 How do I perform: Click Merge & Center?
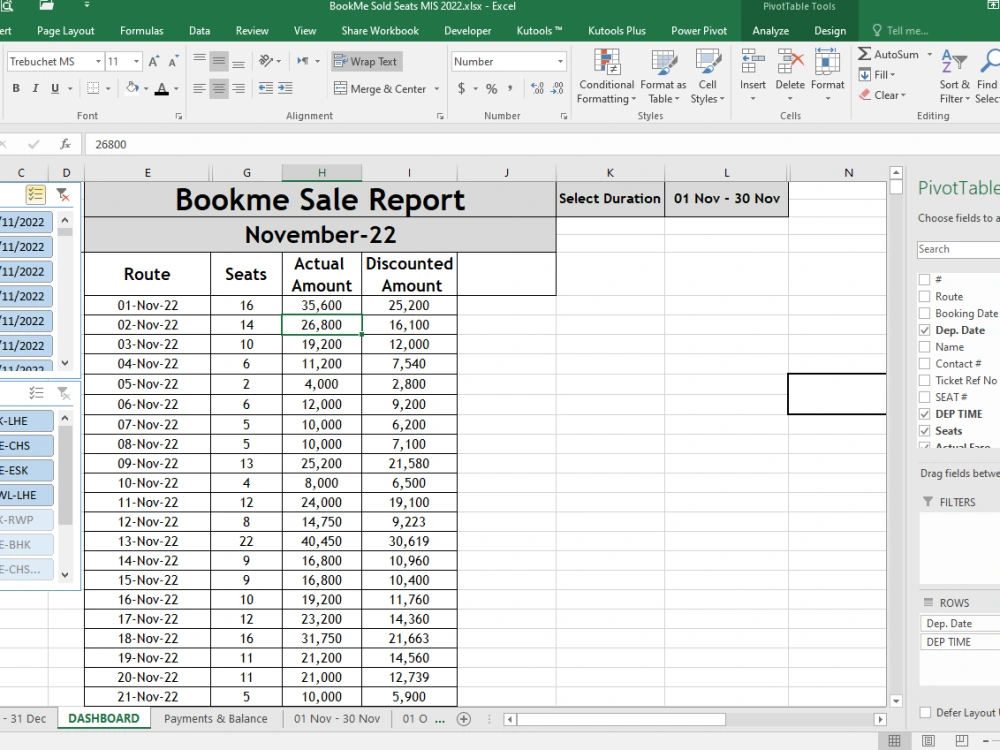tap(380, 89)
